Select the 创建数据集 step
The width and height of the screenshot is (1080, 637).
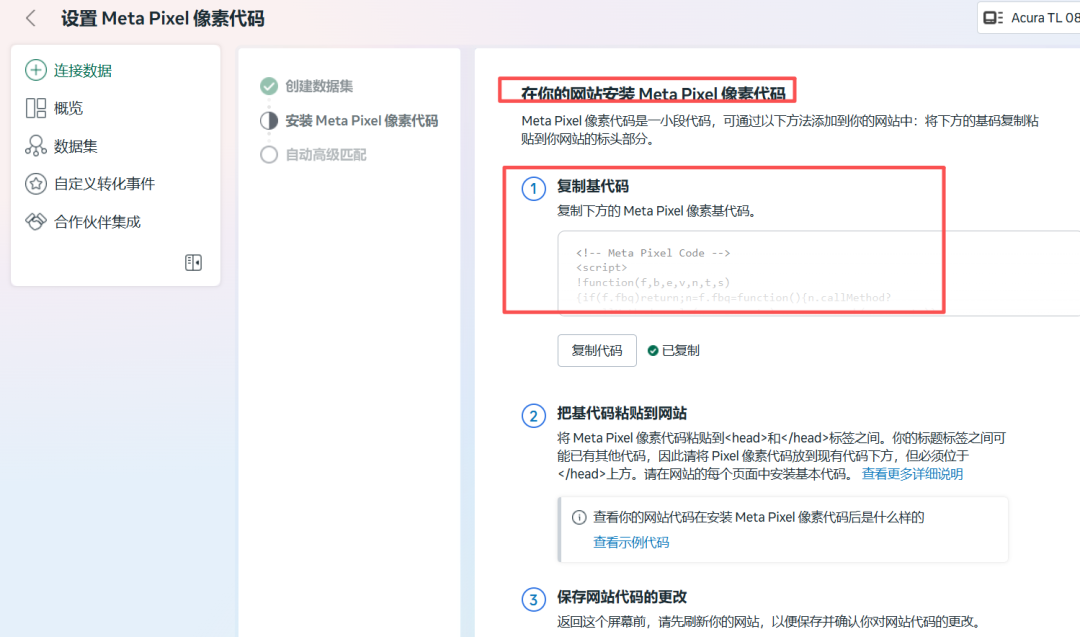(x=319, y=86)
